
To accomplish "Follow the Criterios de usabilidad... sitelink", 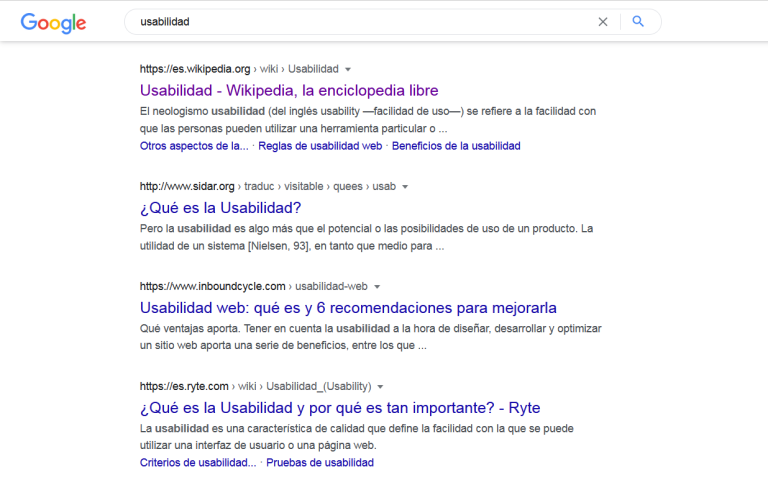I will (198, 463).
